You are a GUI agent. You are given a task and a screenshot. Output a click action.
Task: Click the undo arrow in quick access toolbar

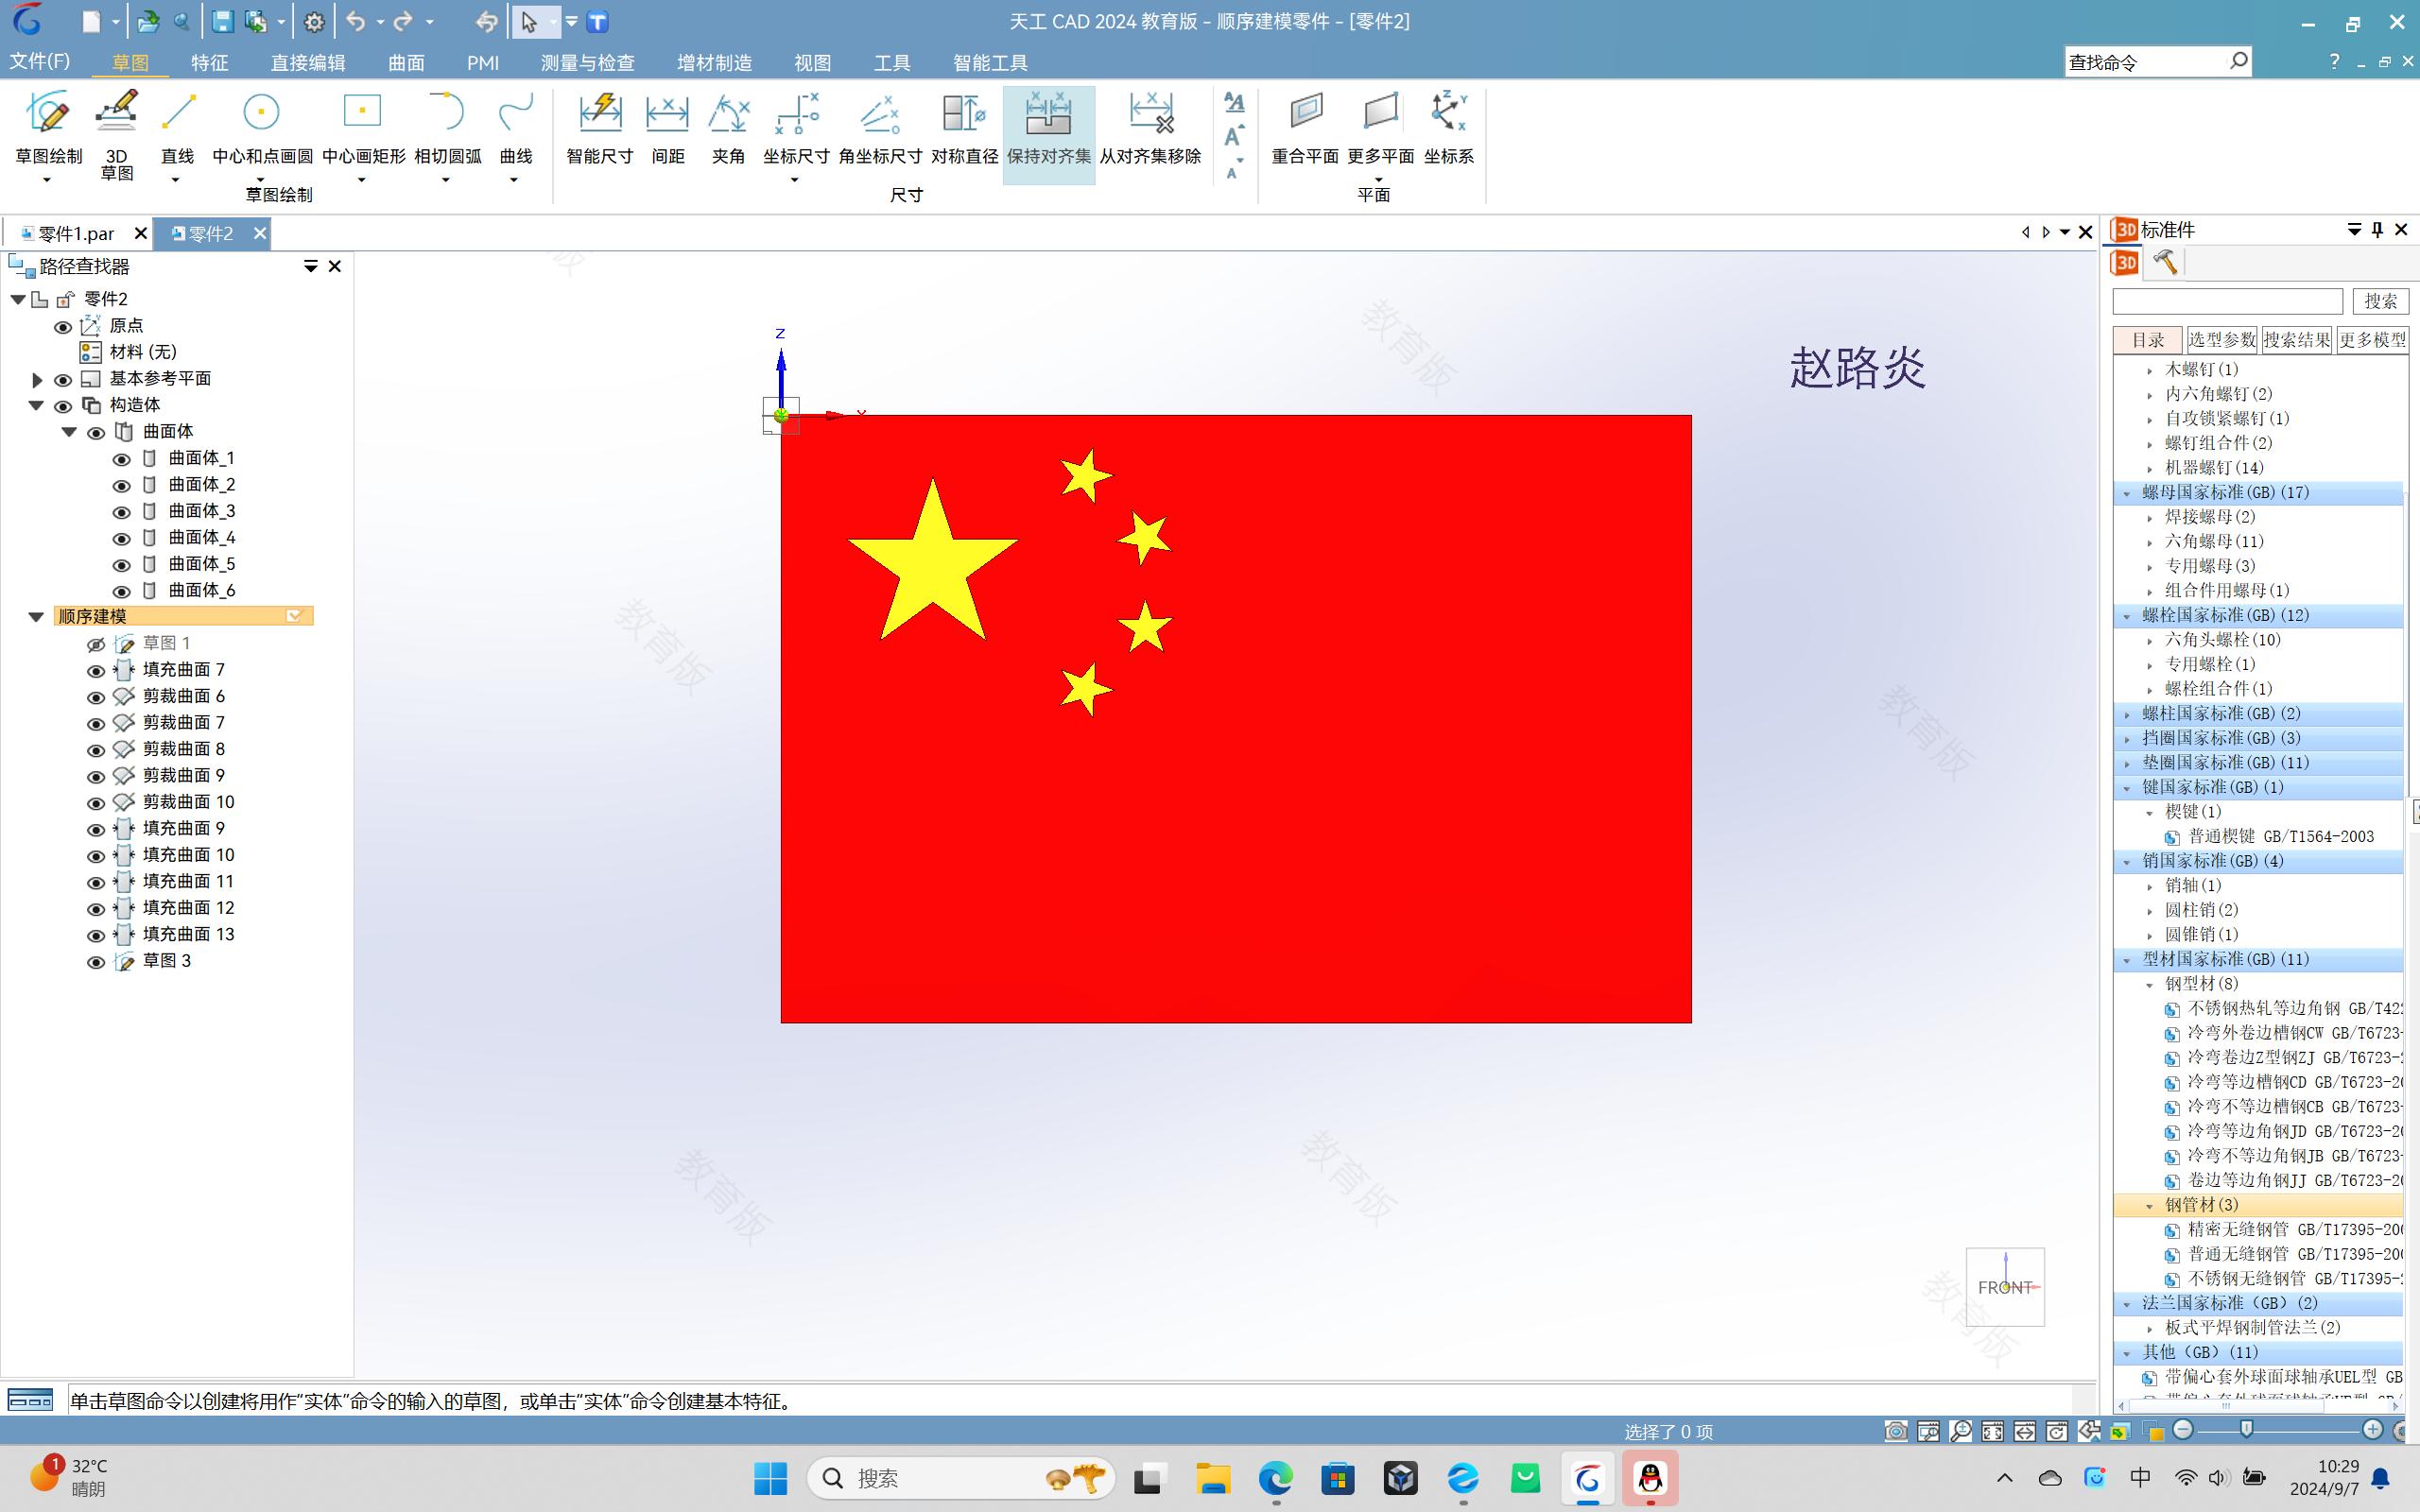tap(355, 22)
